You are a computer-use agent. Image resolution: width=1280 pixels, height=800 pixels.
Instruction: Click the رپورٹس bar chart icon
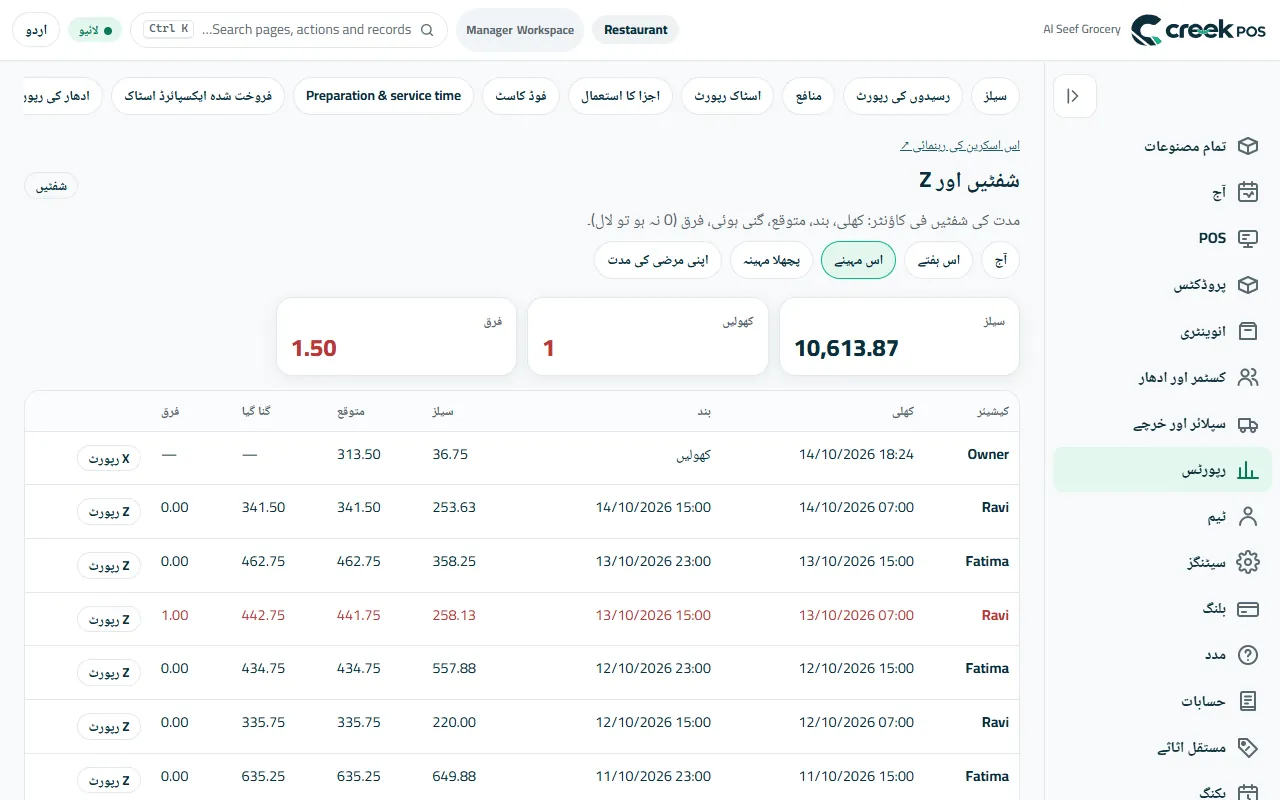(1247, 470)
